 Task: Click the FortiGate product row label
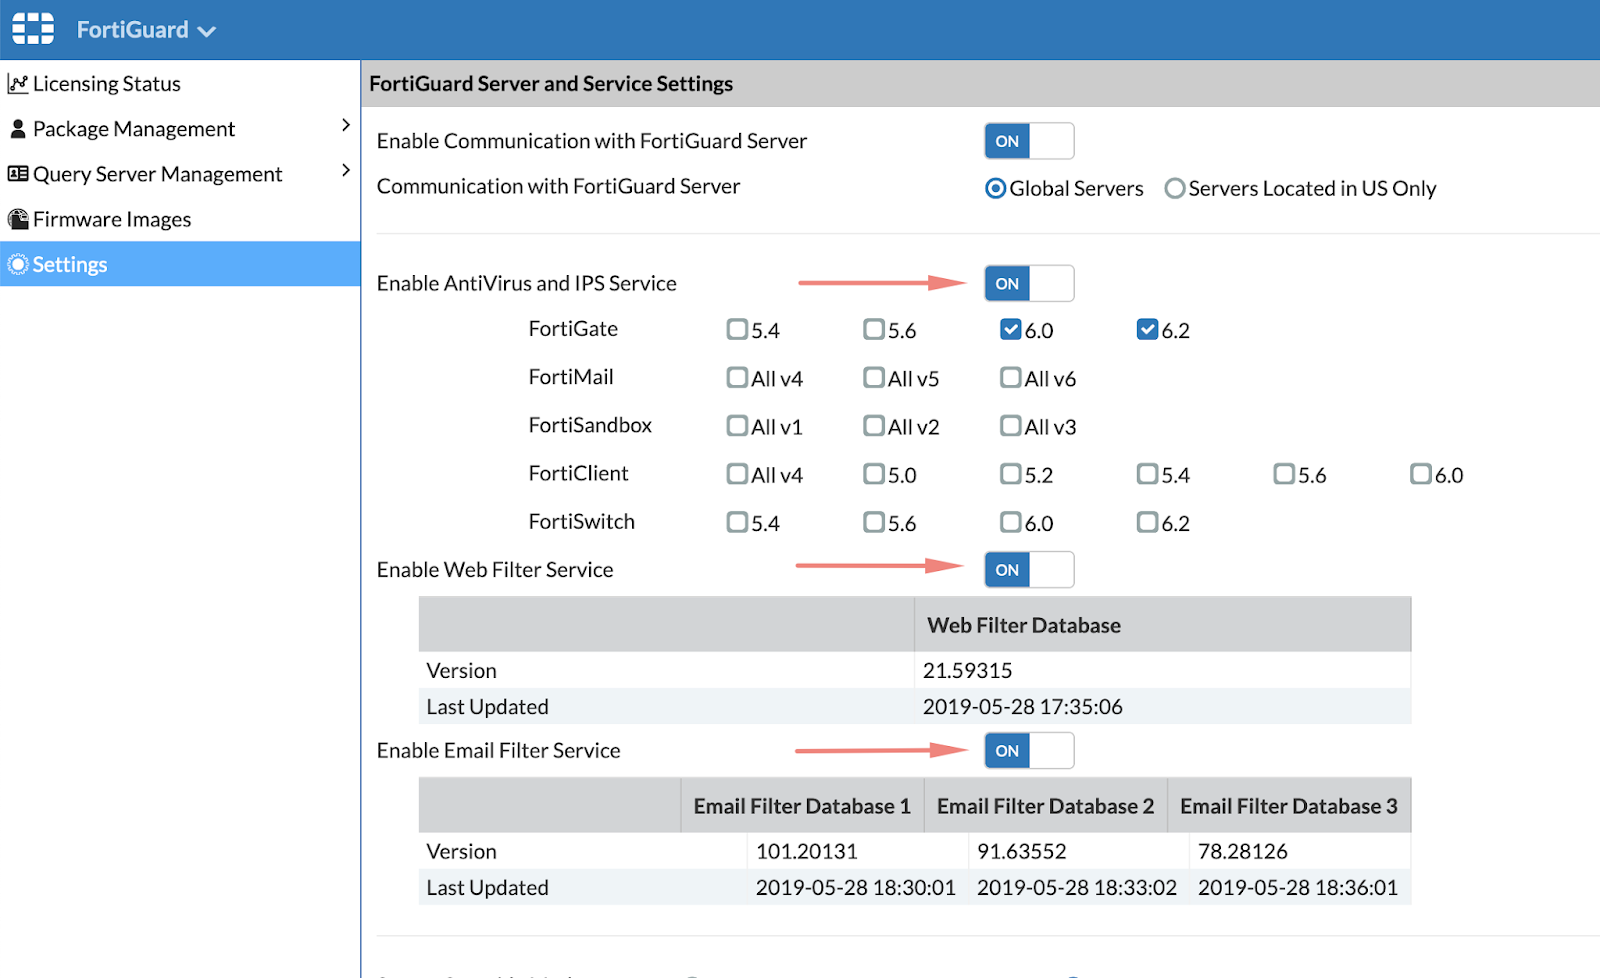pos(573,329)
